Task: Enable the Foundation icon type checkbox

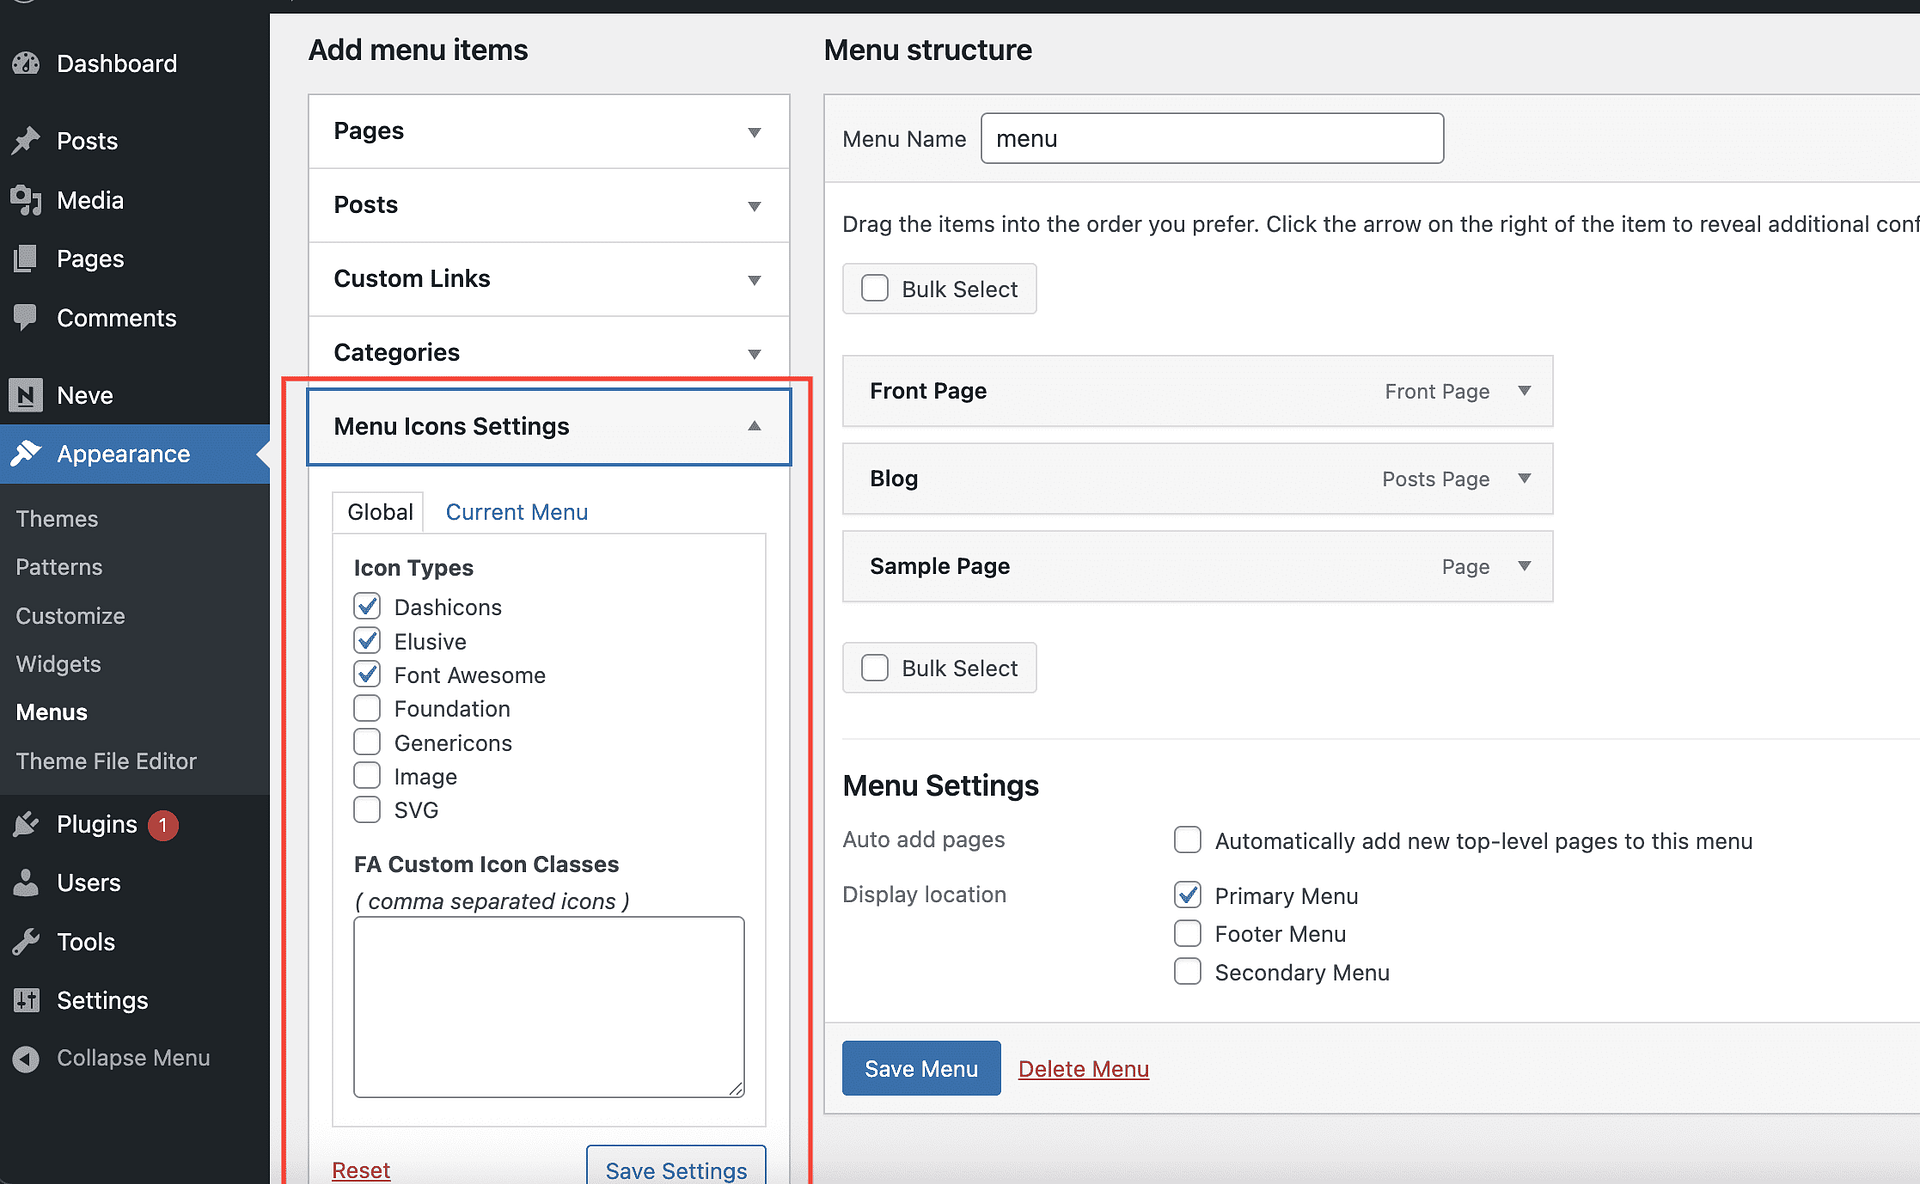Action: coord(367,708)
